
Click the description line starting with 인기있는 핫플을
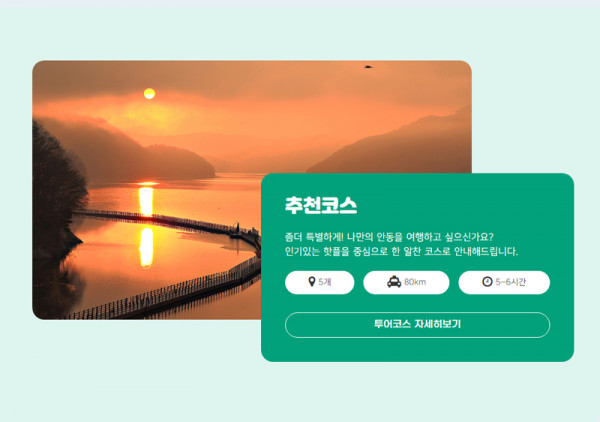pos(401,251)
